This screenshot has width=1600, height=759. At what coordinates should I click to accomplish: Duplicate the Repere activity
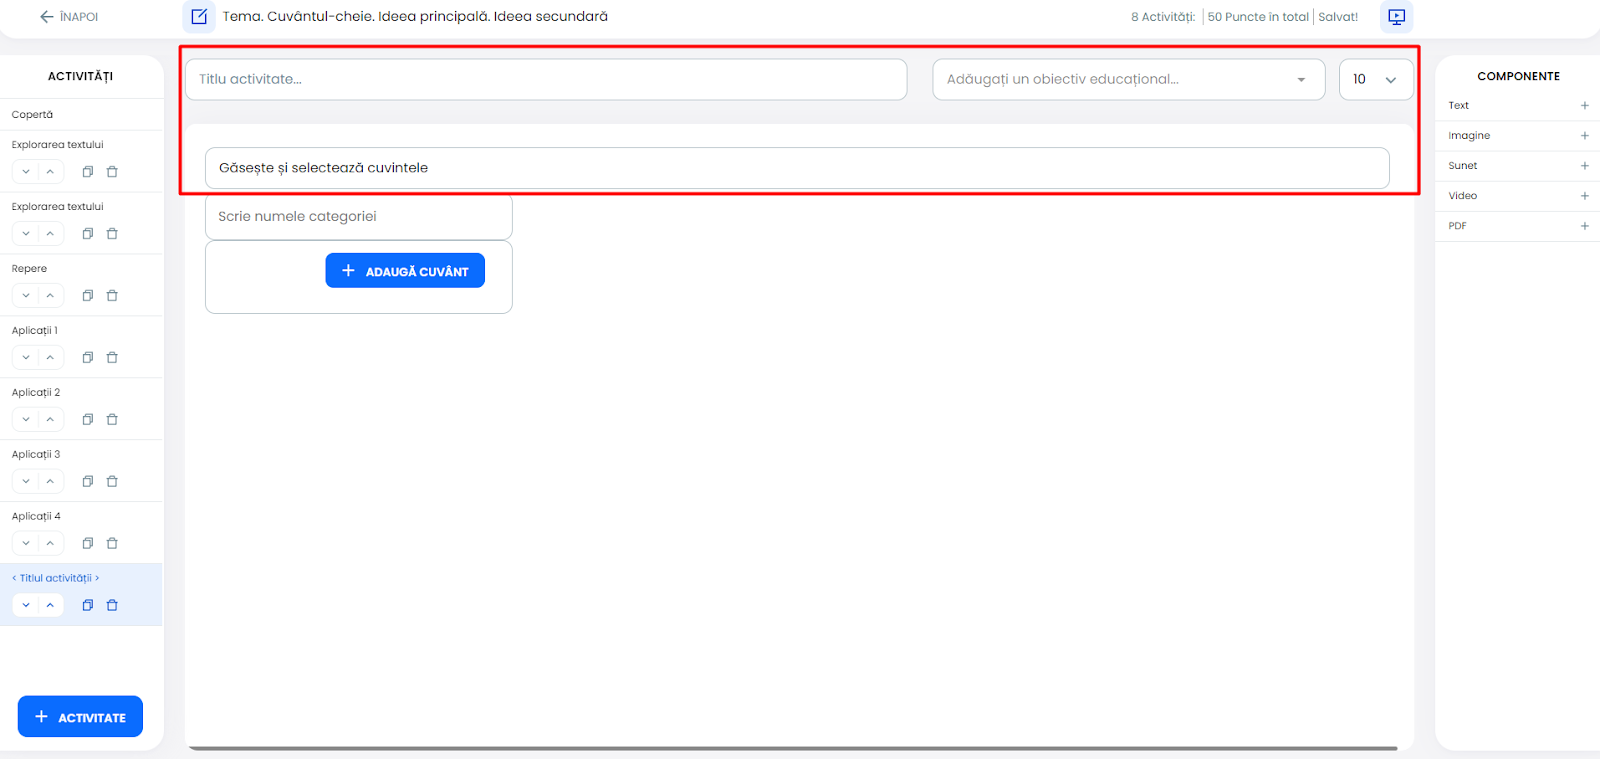(88, 296)
